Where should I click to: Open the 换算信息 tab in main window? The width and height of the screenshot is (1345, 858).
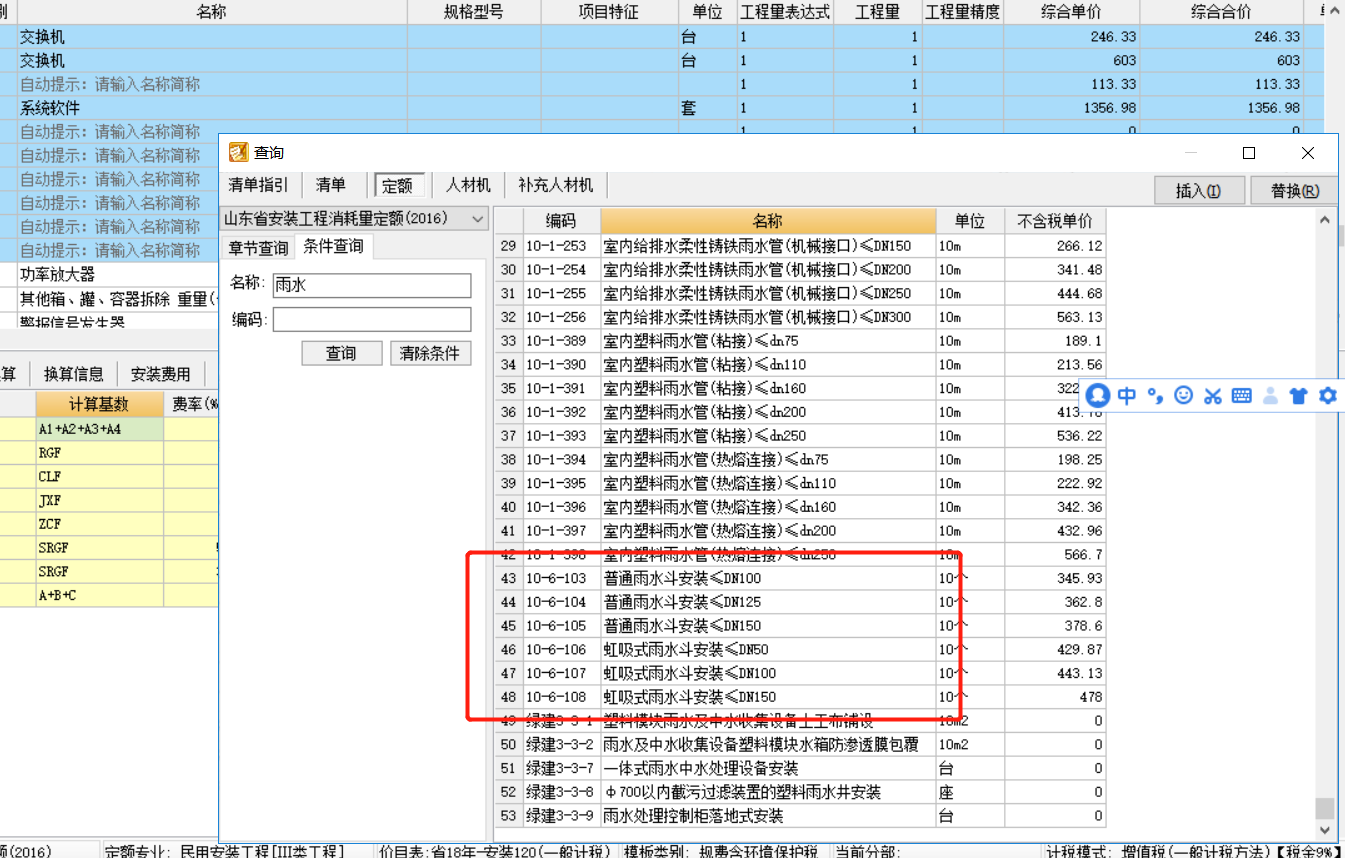click(x=73, y=374)
